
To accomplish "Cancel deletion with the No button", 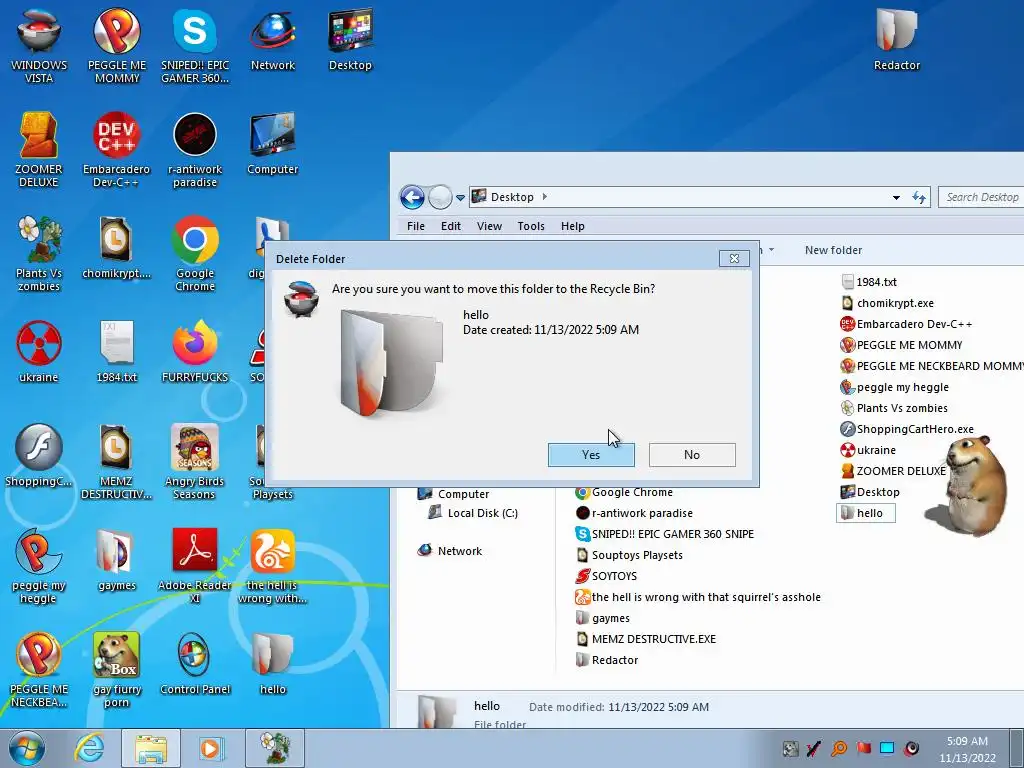I will pyautogui.click(x=692, y=455).
